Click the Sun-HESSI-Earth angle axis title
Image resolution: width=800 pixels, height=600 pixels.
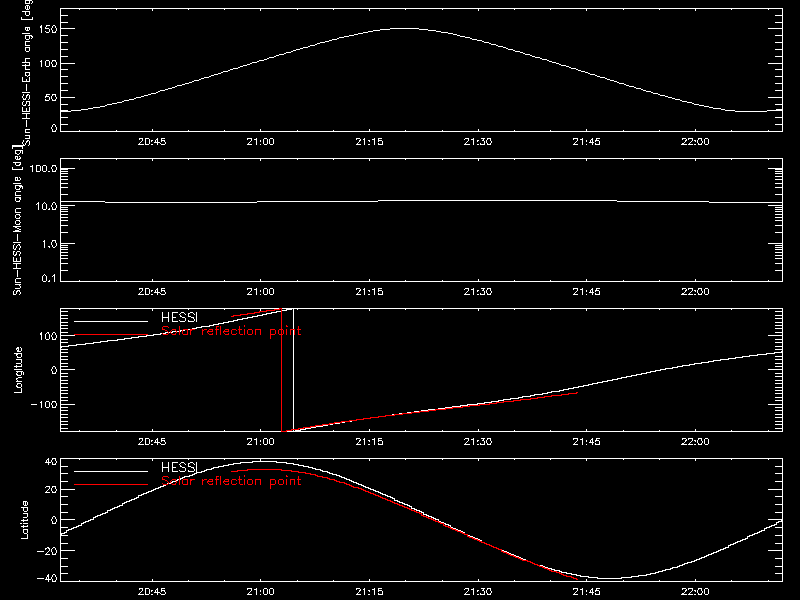point(27,73)
